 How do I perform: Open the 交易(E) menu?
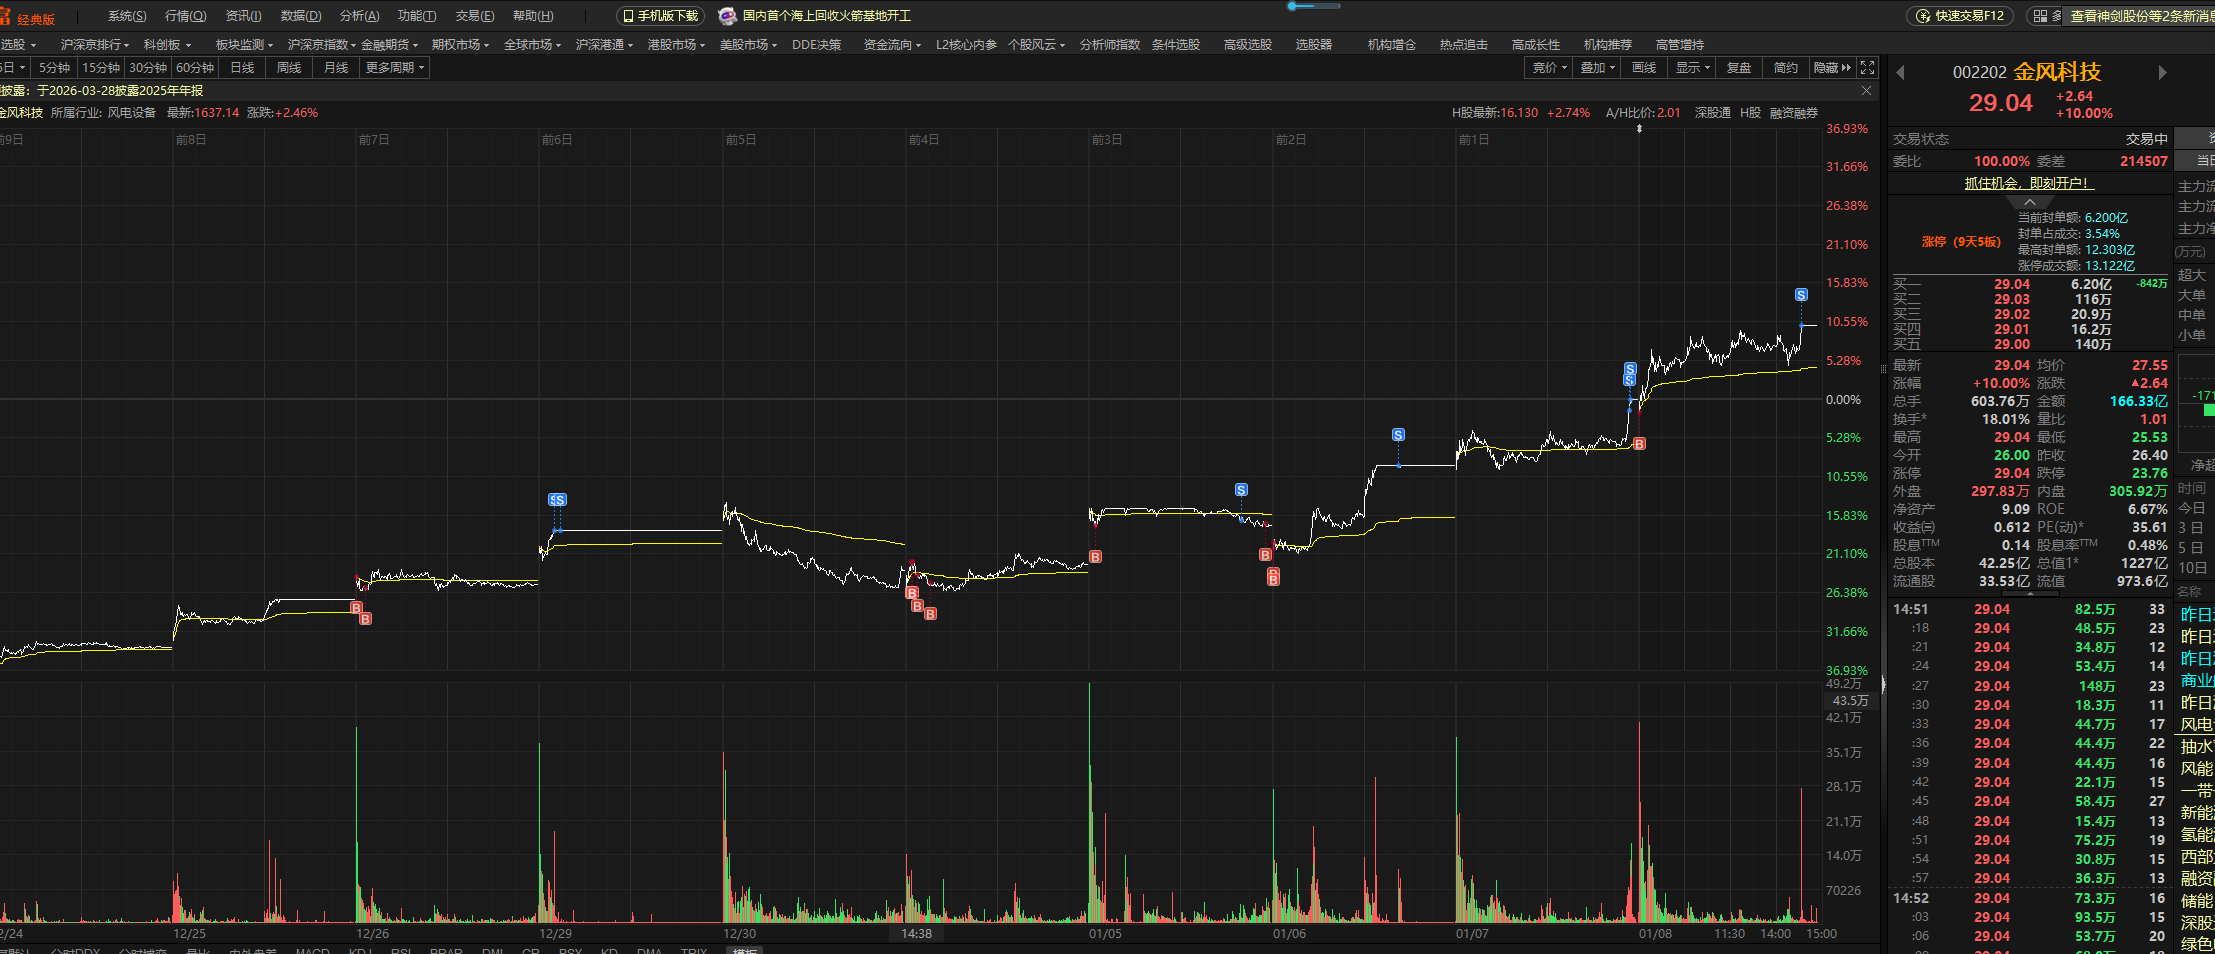point(475,16)
